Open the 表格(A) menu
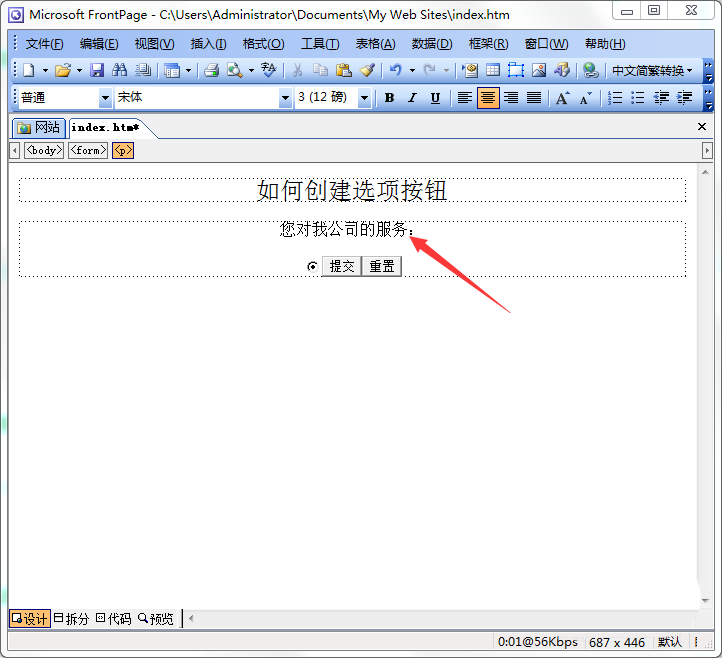This screenshot has height=658, width=722. [x=375, y=44]
